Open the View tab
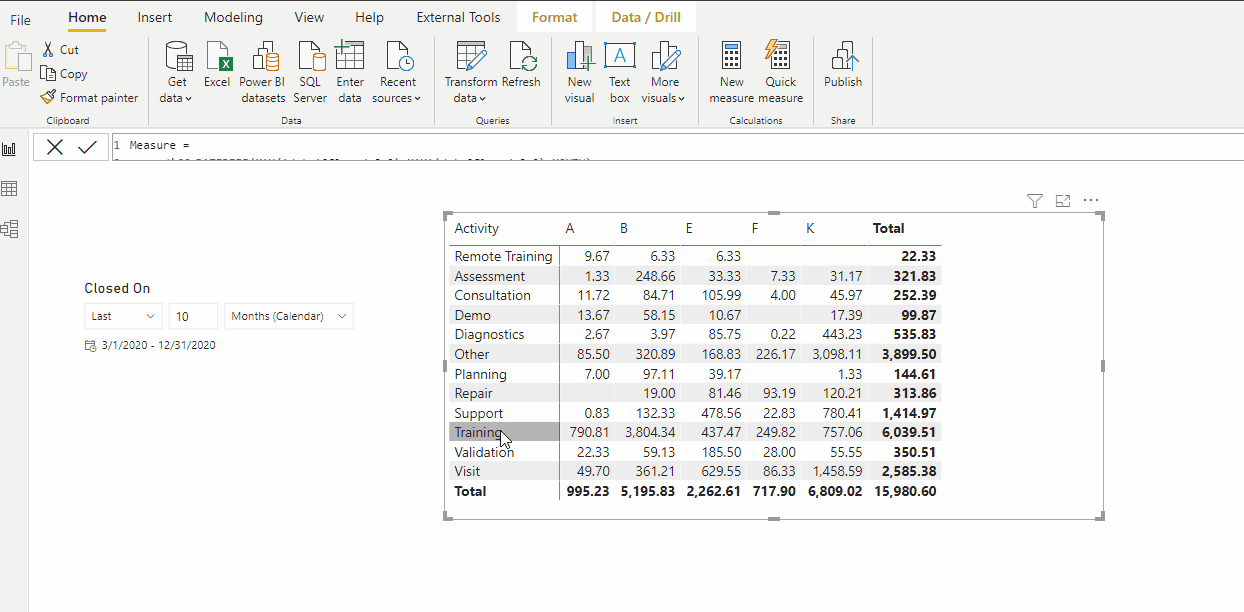Image resolution: width=1244 pixels, height=612 pixels. pos(309,17)
